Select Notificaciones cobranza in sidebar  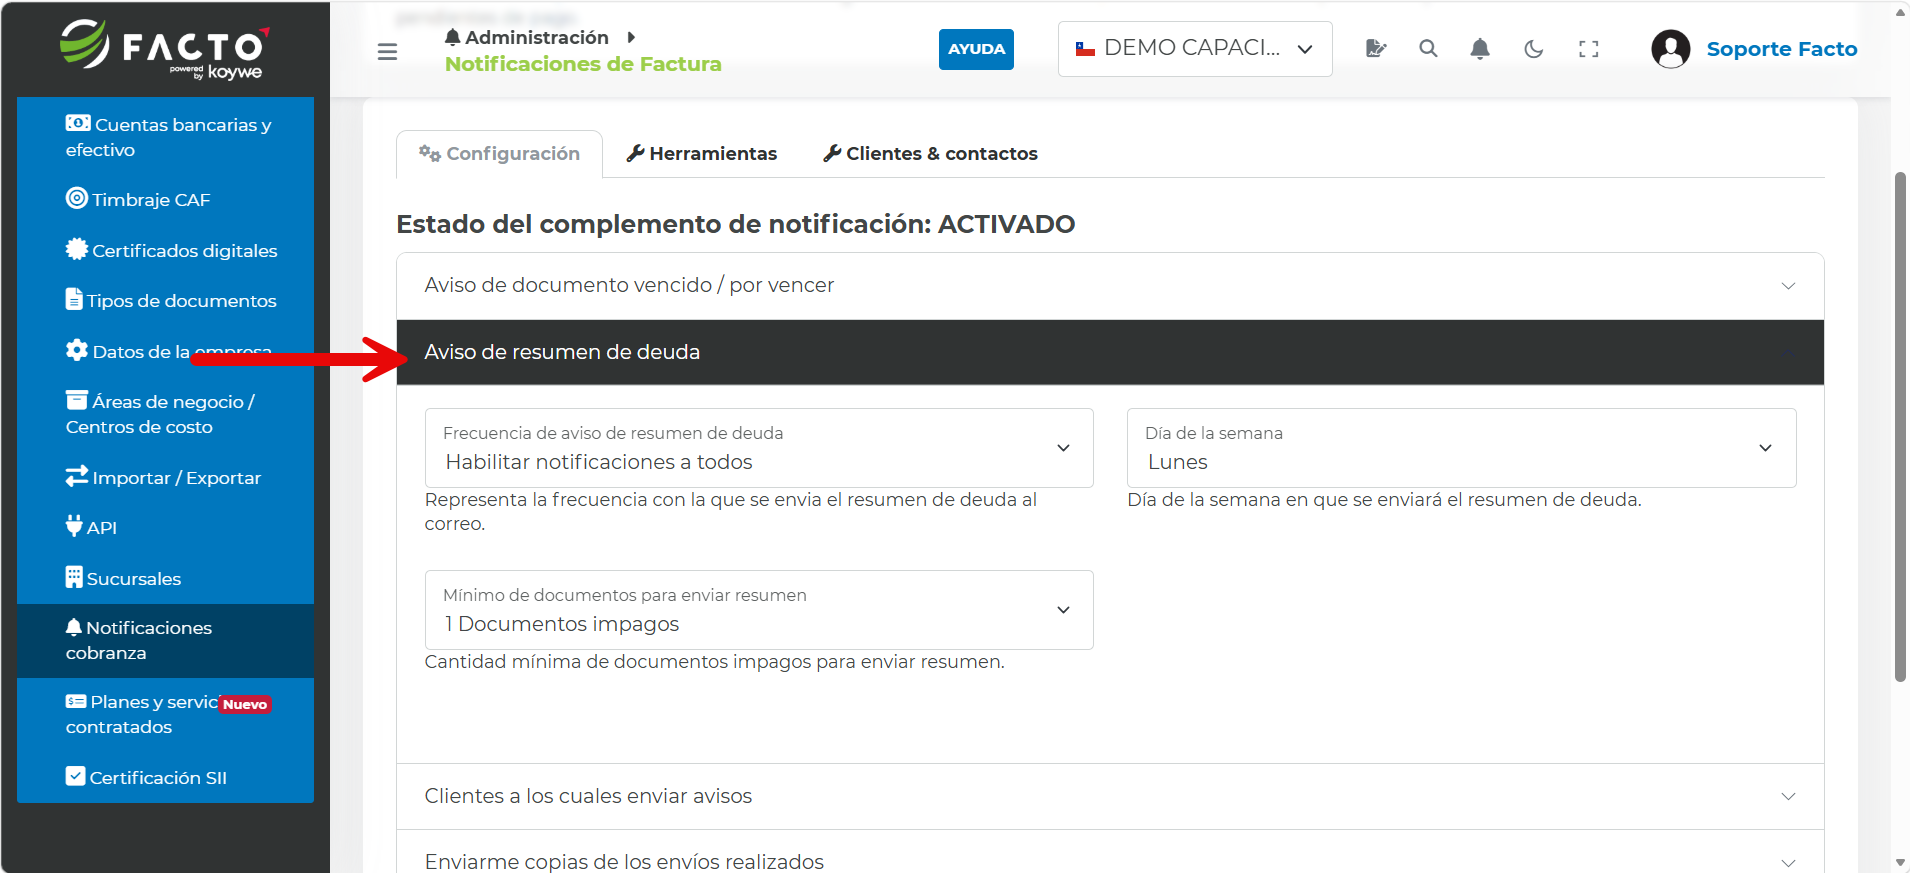tap(165, 640)
